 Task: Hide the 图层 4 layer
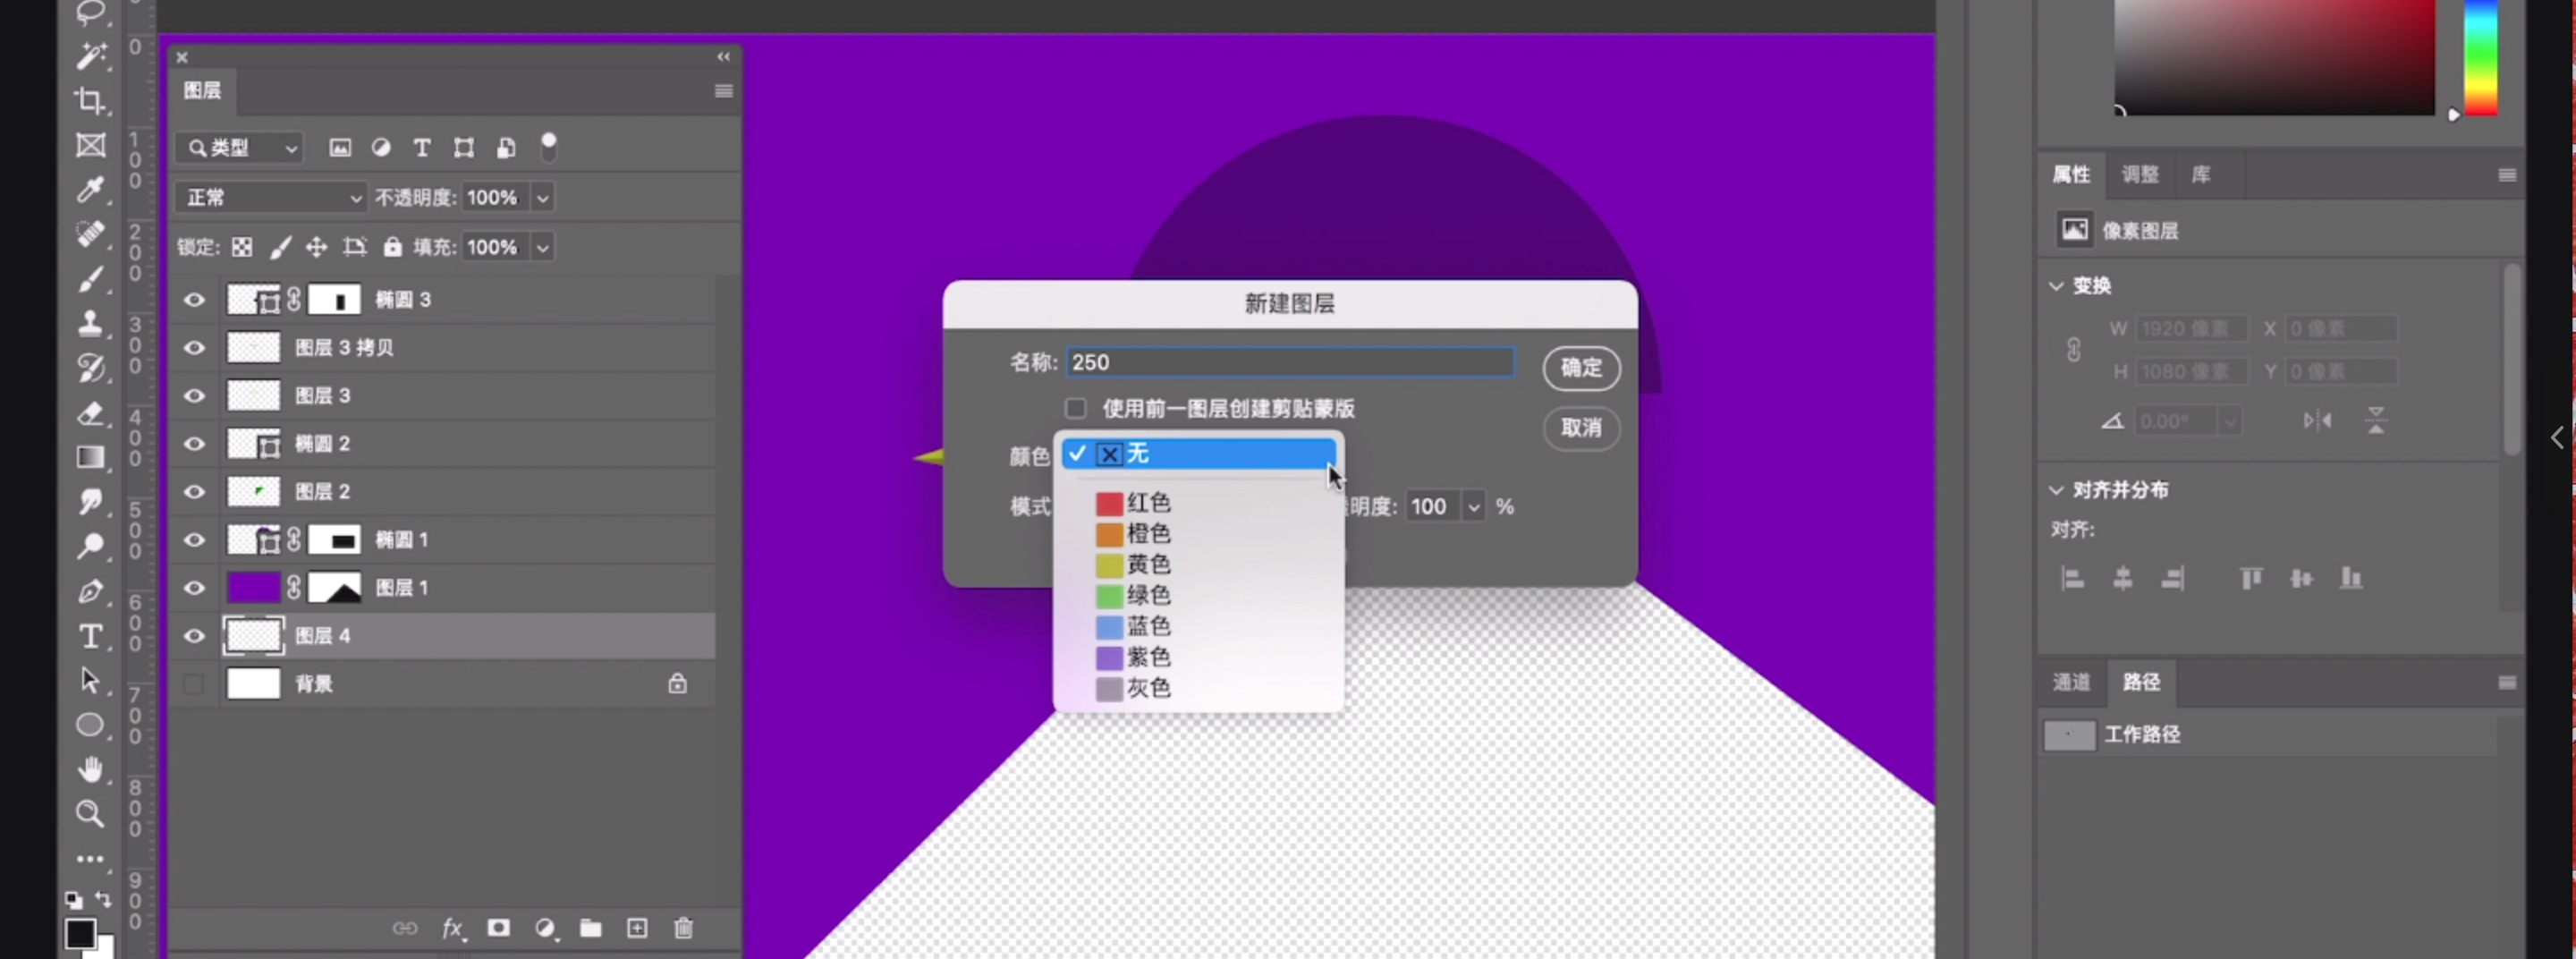(194, 636)
